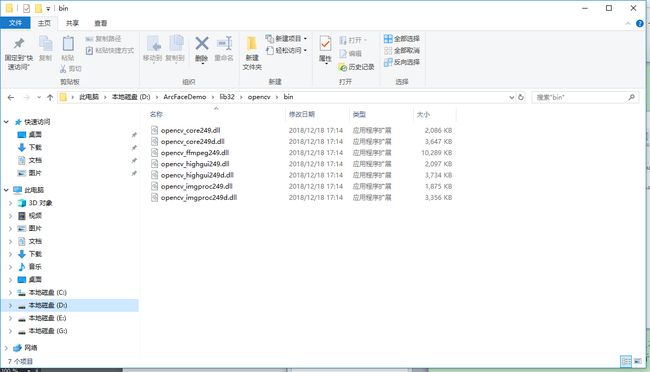Sort by the Size column header
The image size is (650, 372).
pyautogui.click(x=423, y=114)
